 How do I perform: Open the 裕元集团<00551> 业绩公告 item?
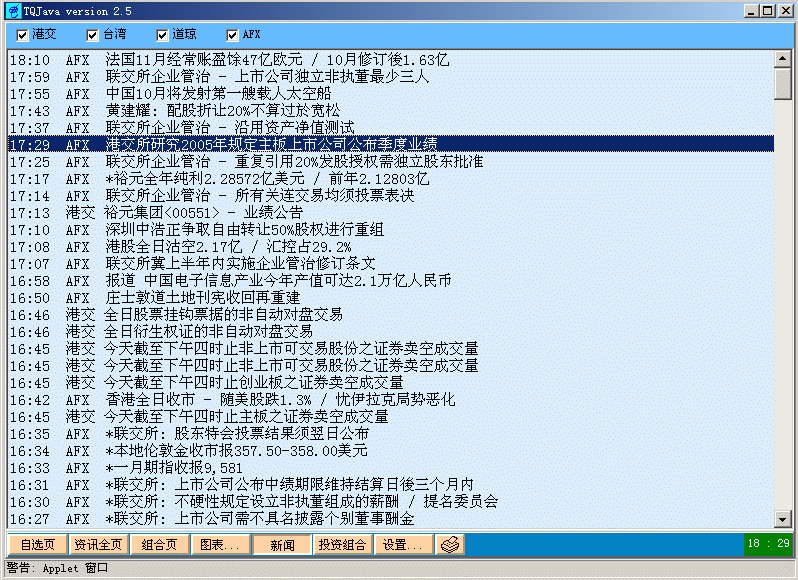pyautogui.click(x=391, y=213)
